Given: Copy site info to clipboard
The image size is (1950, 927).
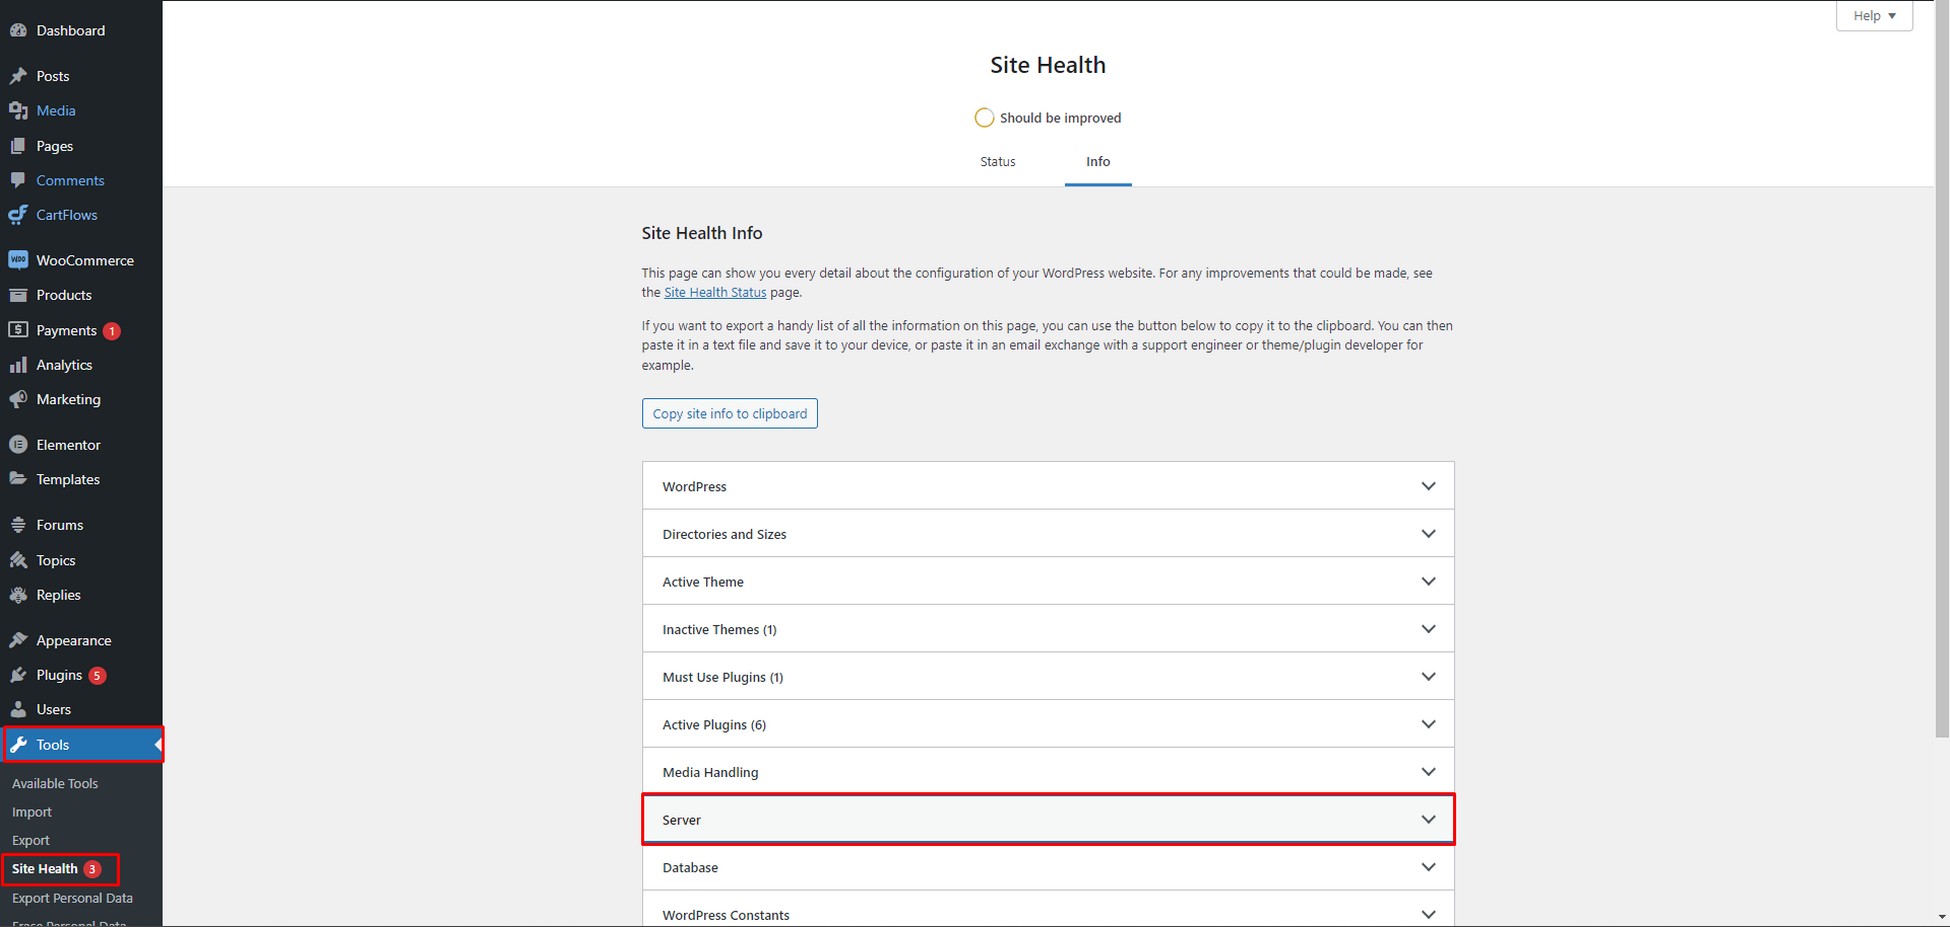Looking at the screenshot, I should point(730,414).
